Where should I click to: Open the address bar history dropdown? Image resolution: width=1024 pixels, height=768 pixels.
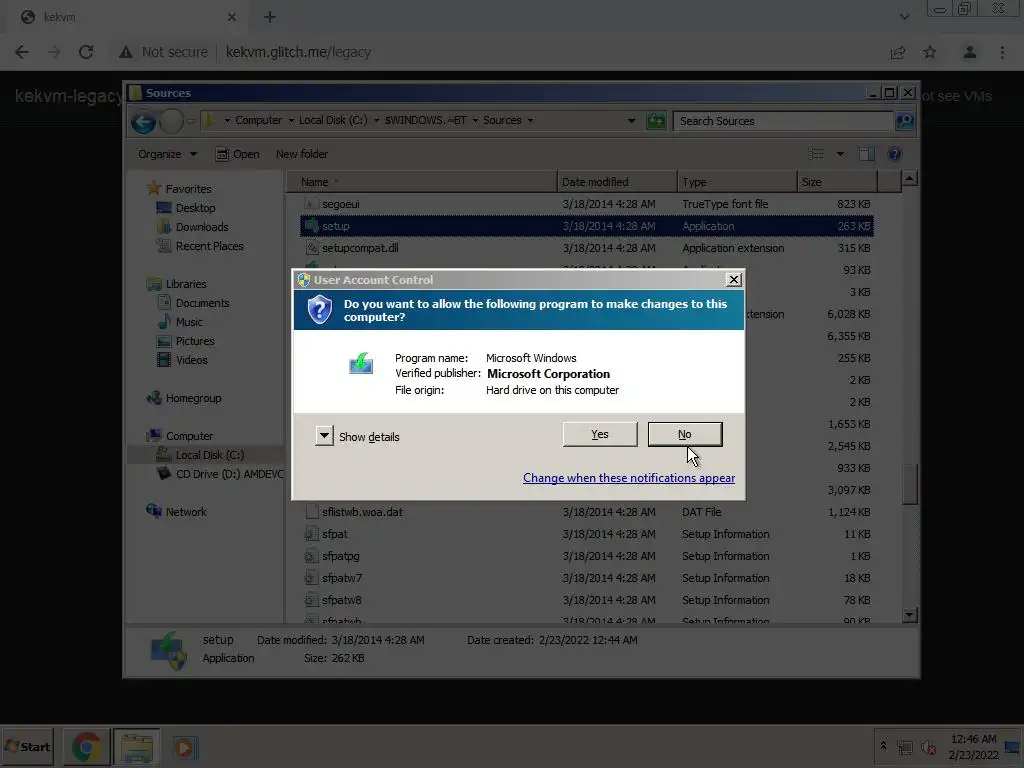[631, 121]
